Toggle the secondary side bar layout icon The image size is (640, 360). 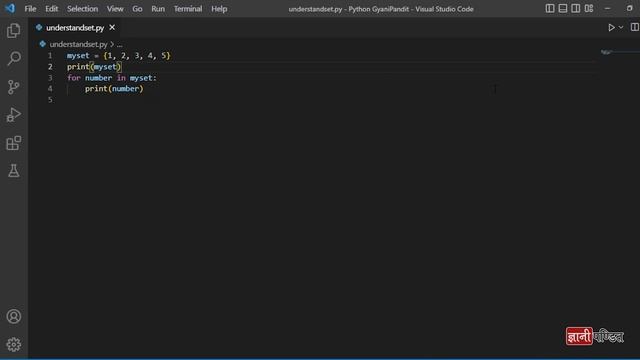click(x=576, y=8)
